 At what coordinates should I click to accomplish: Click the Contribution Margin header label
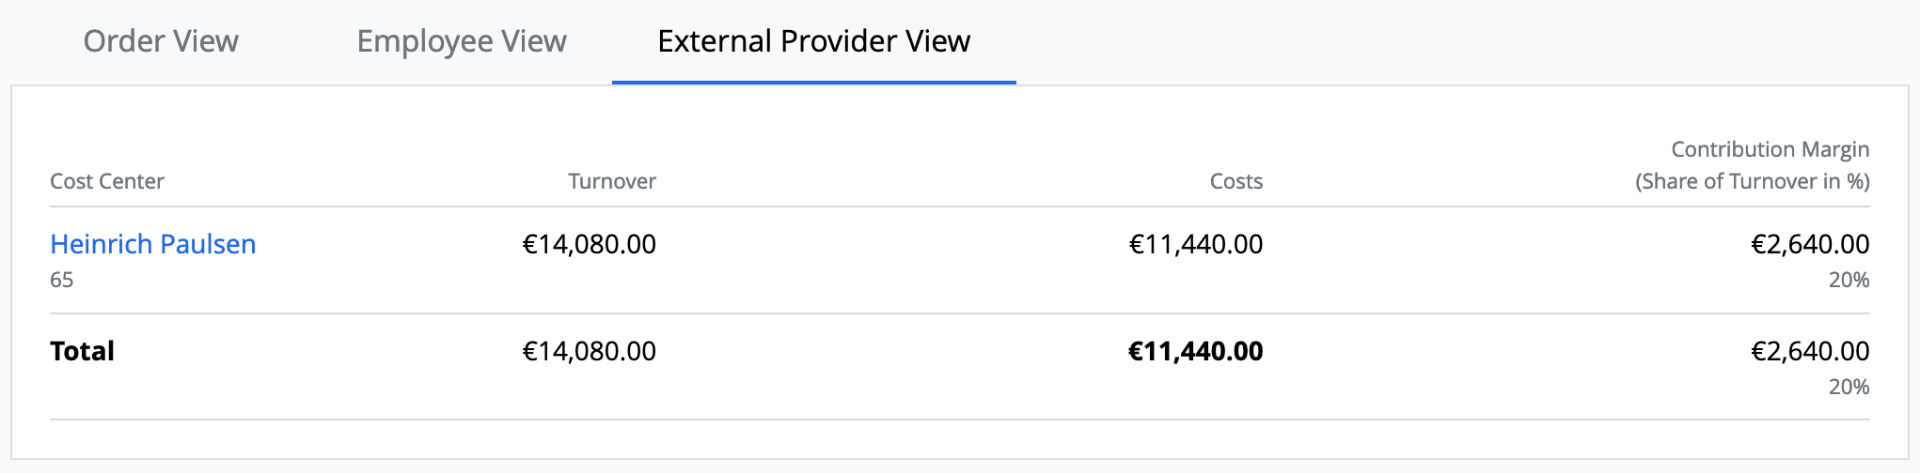pyautogui.click(x=1769, y=149)
